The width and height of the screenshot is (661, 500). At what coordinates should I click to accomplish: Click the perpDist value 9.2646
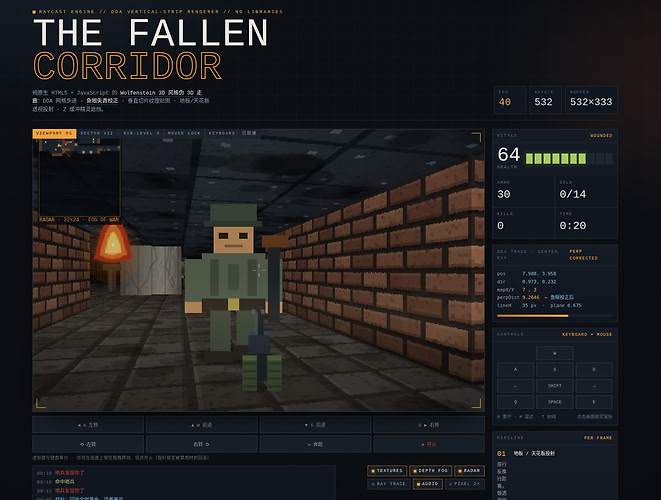click(x=531, y=297)
